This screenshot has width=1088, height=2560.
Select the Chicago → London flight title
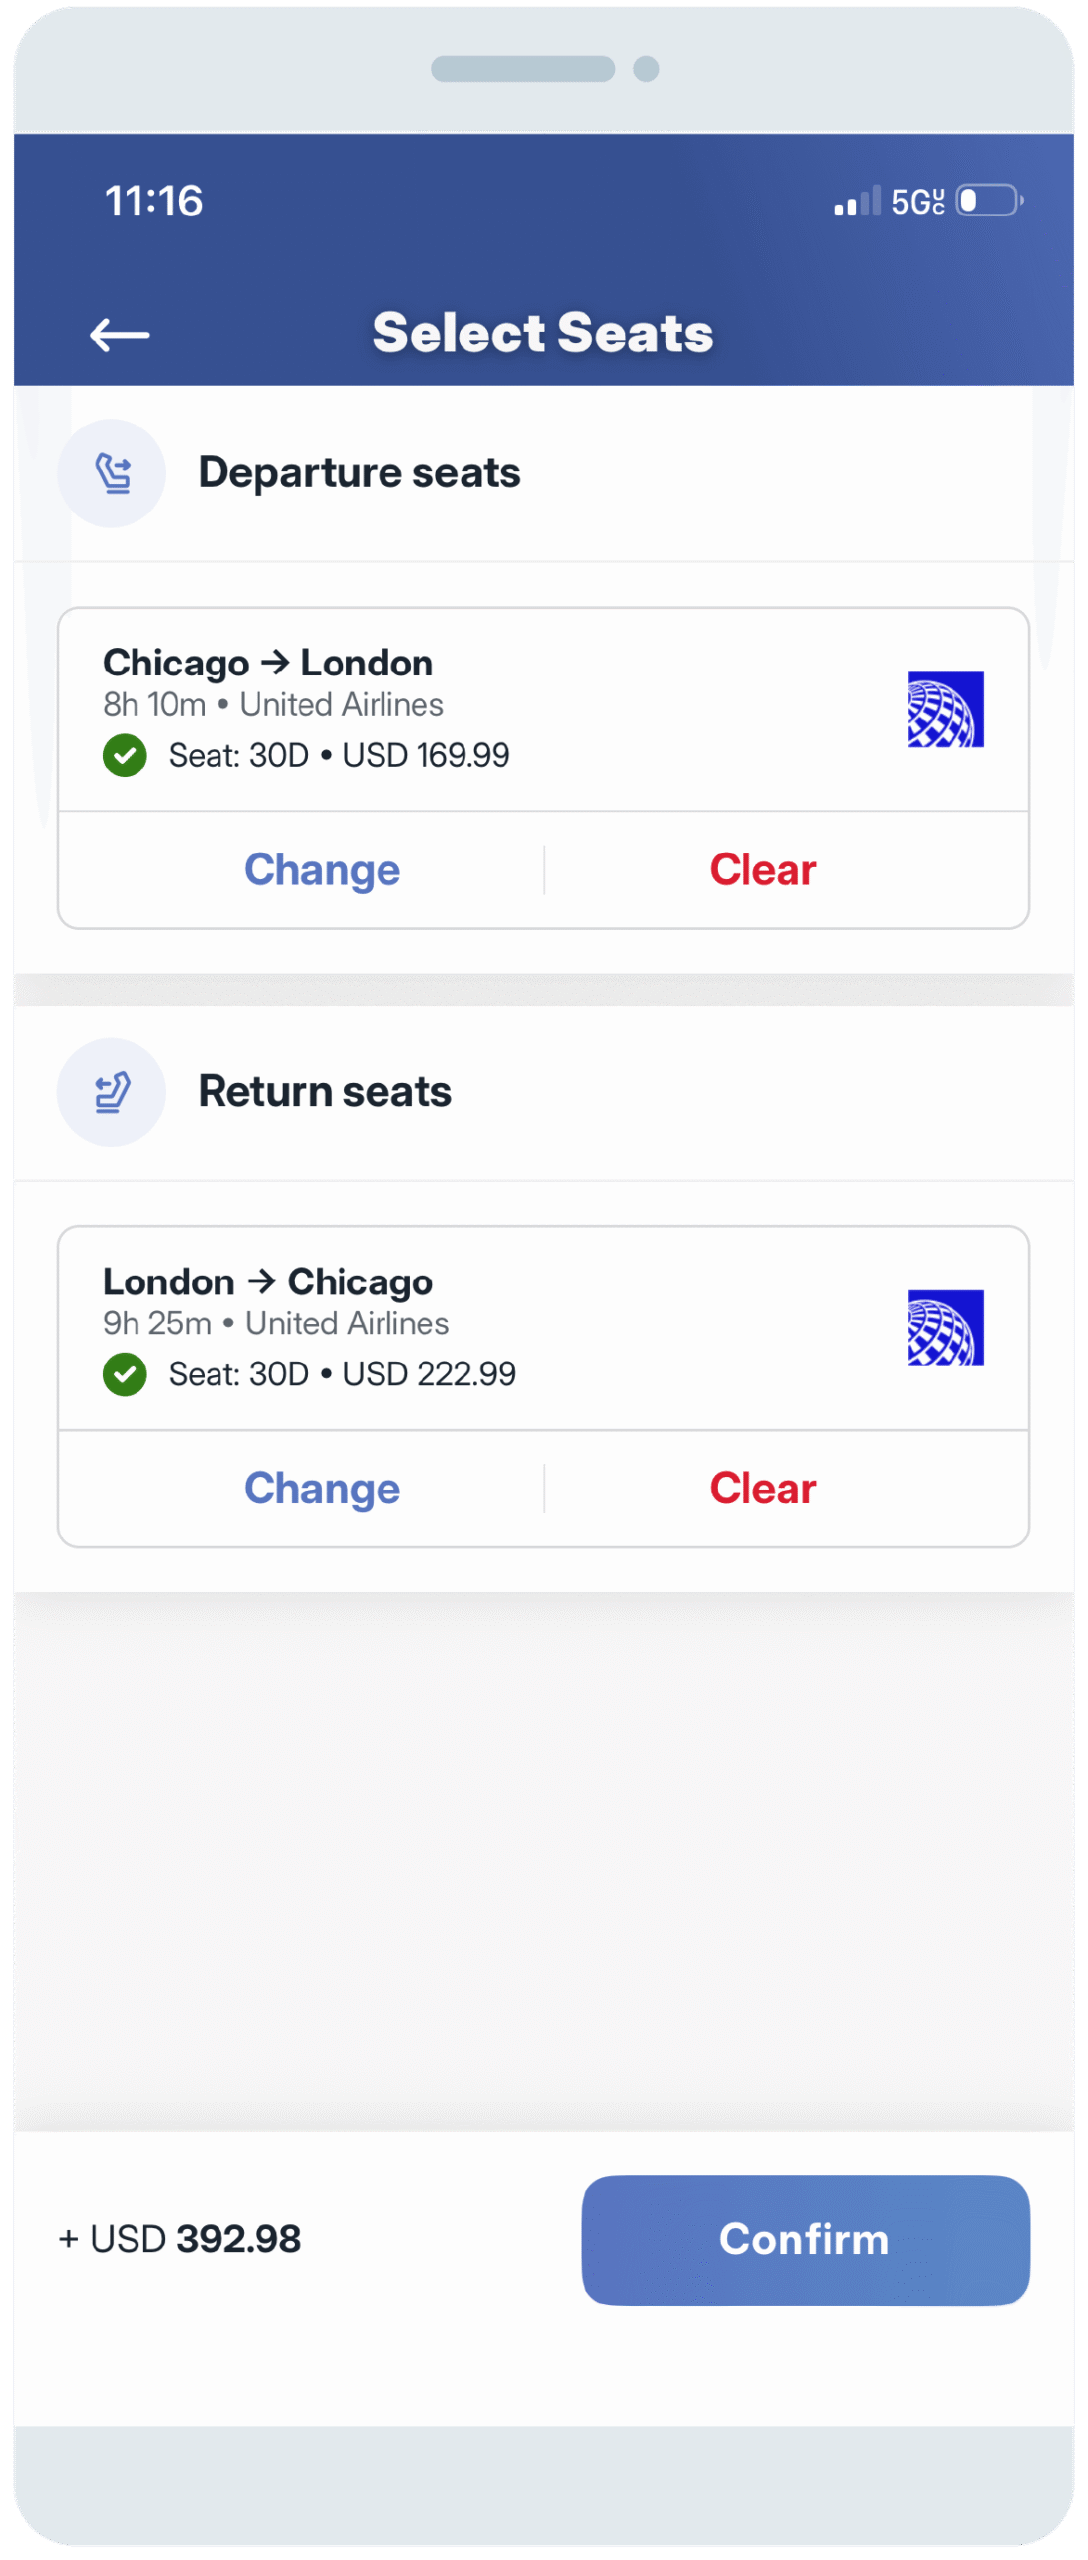tap(268, 663)
